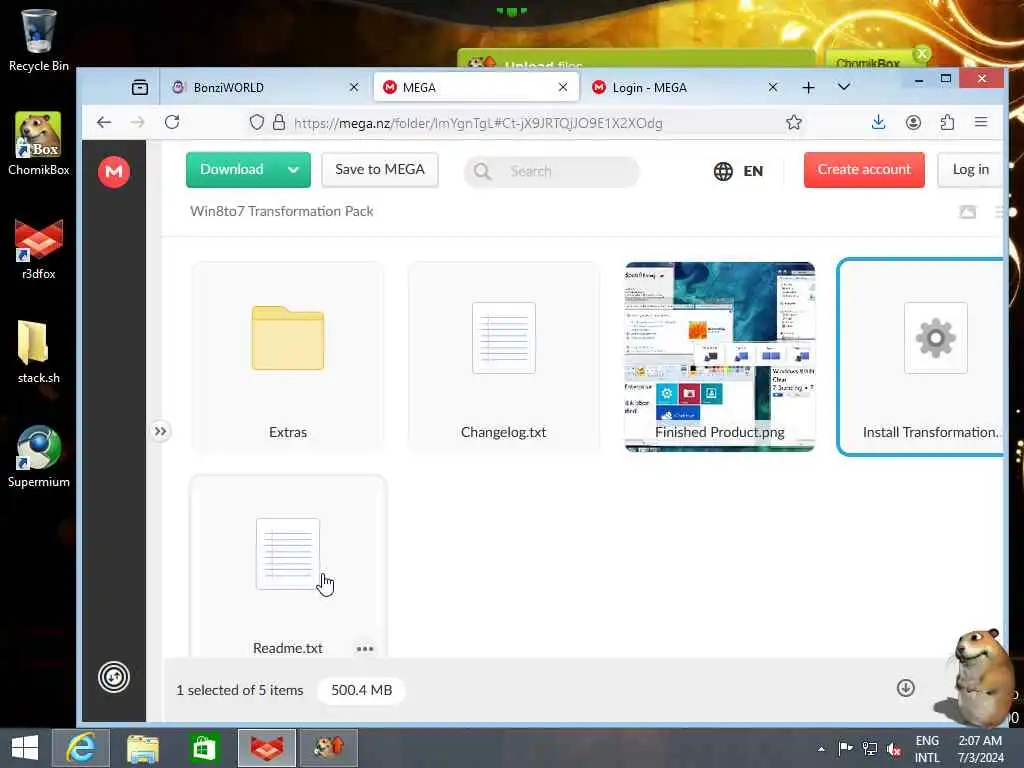Screen dimensions: 1024x768
Task: Close the BonziWORLD tab
Action: click(x=354, y=87)
